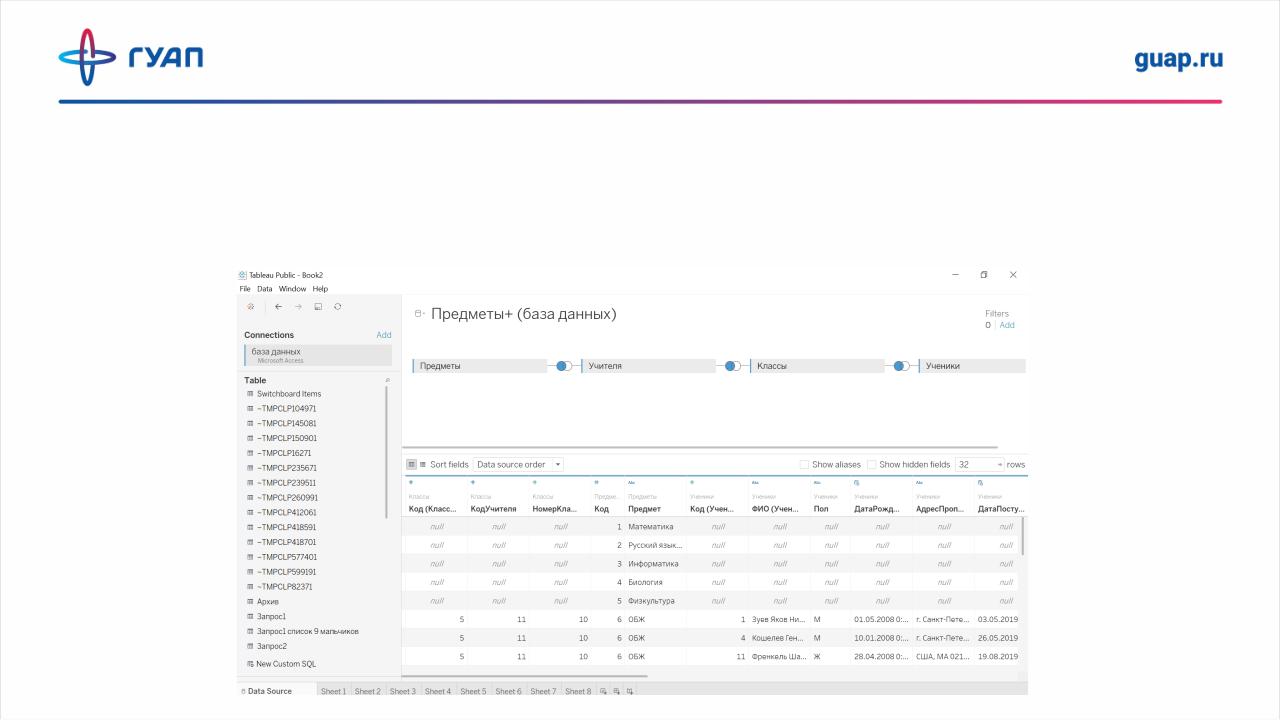Select the data grid preview view toggle
This screenshot has width=1280, height=720.
[x=411, y=465]
